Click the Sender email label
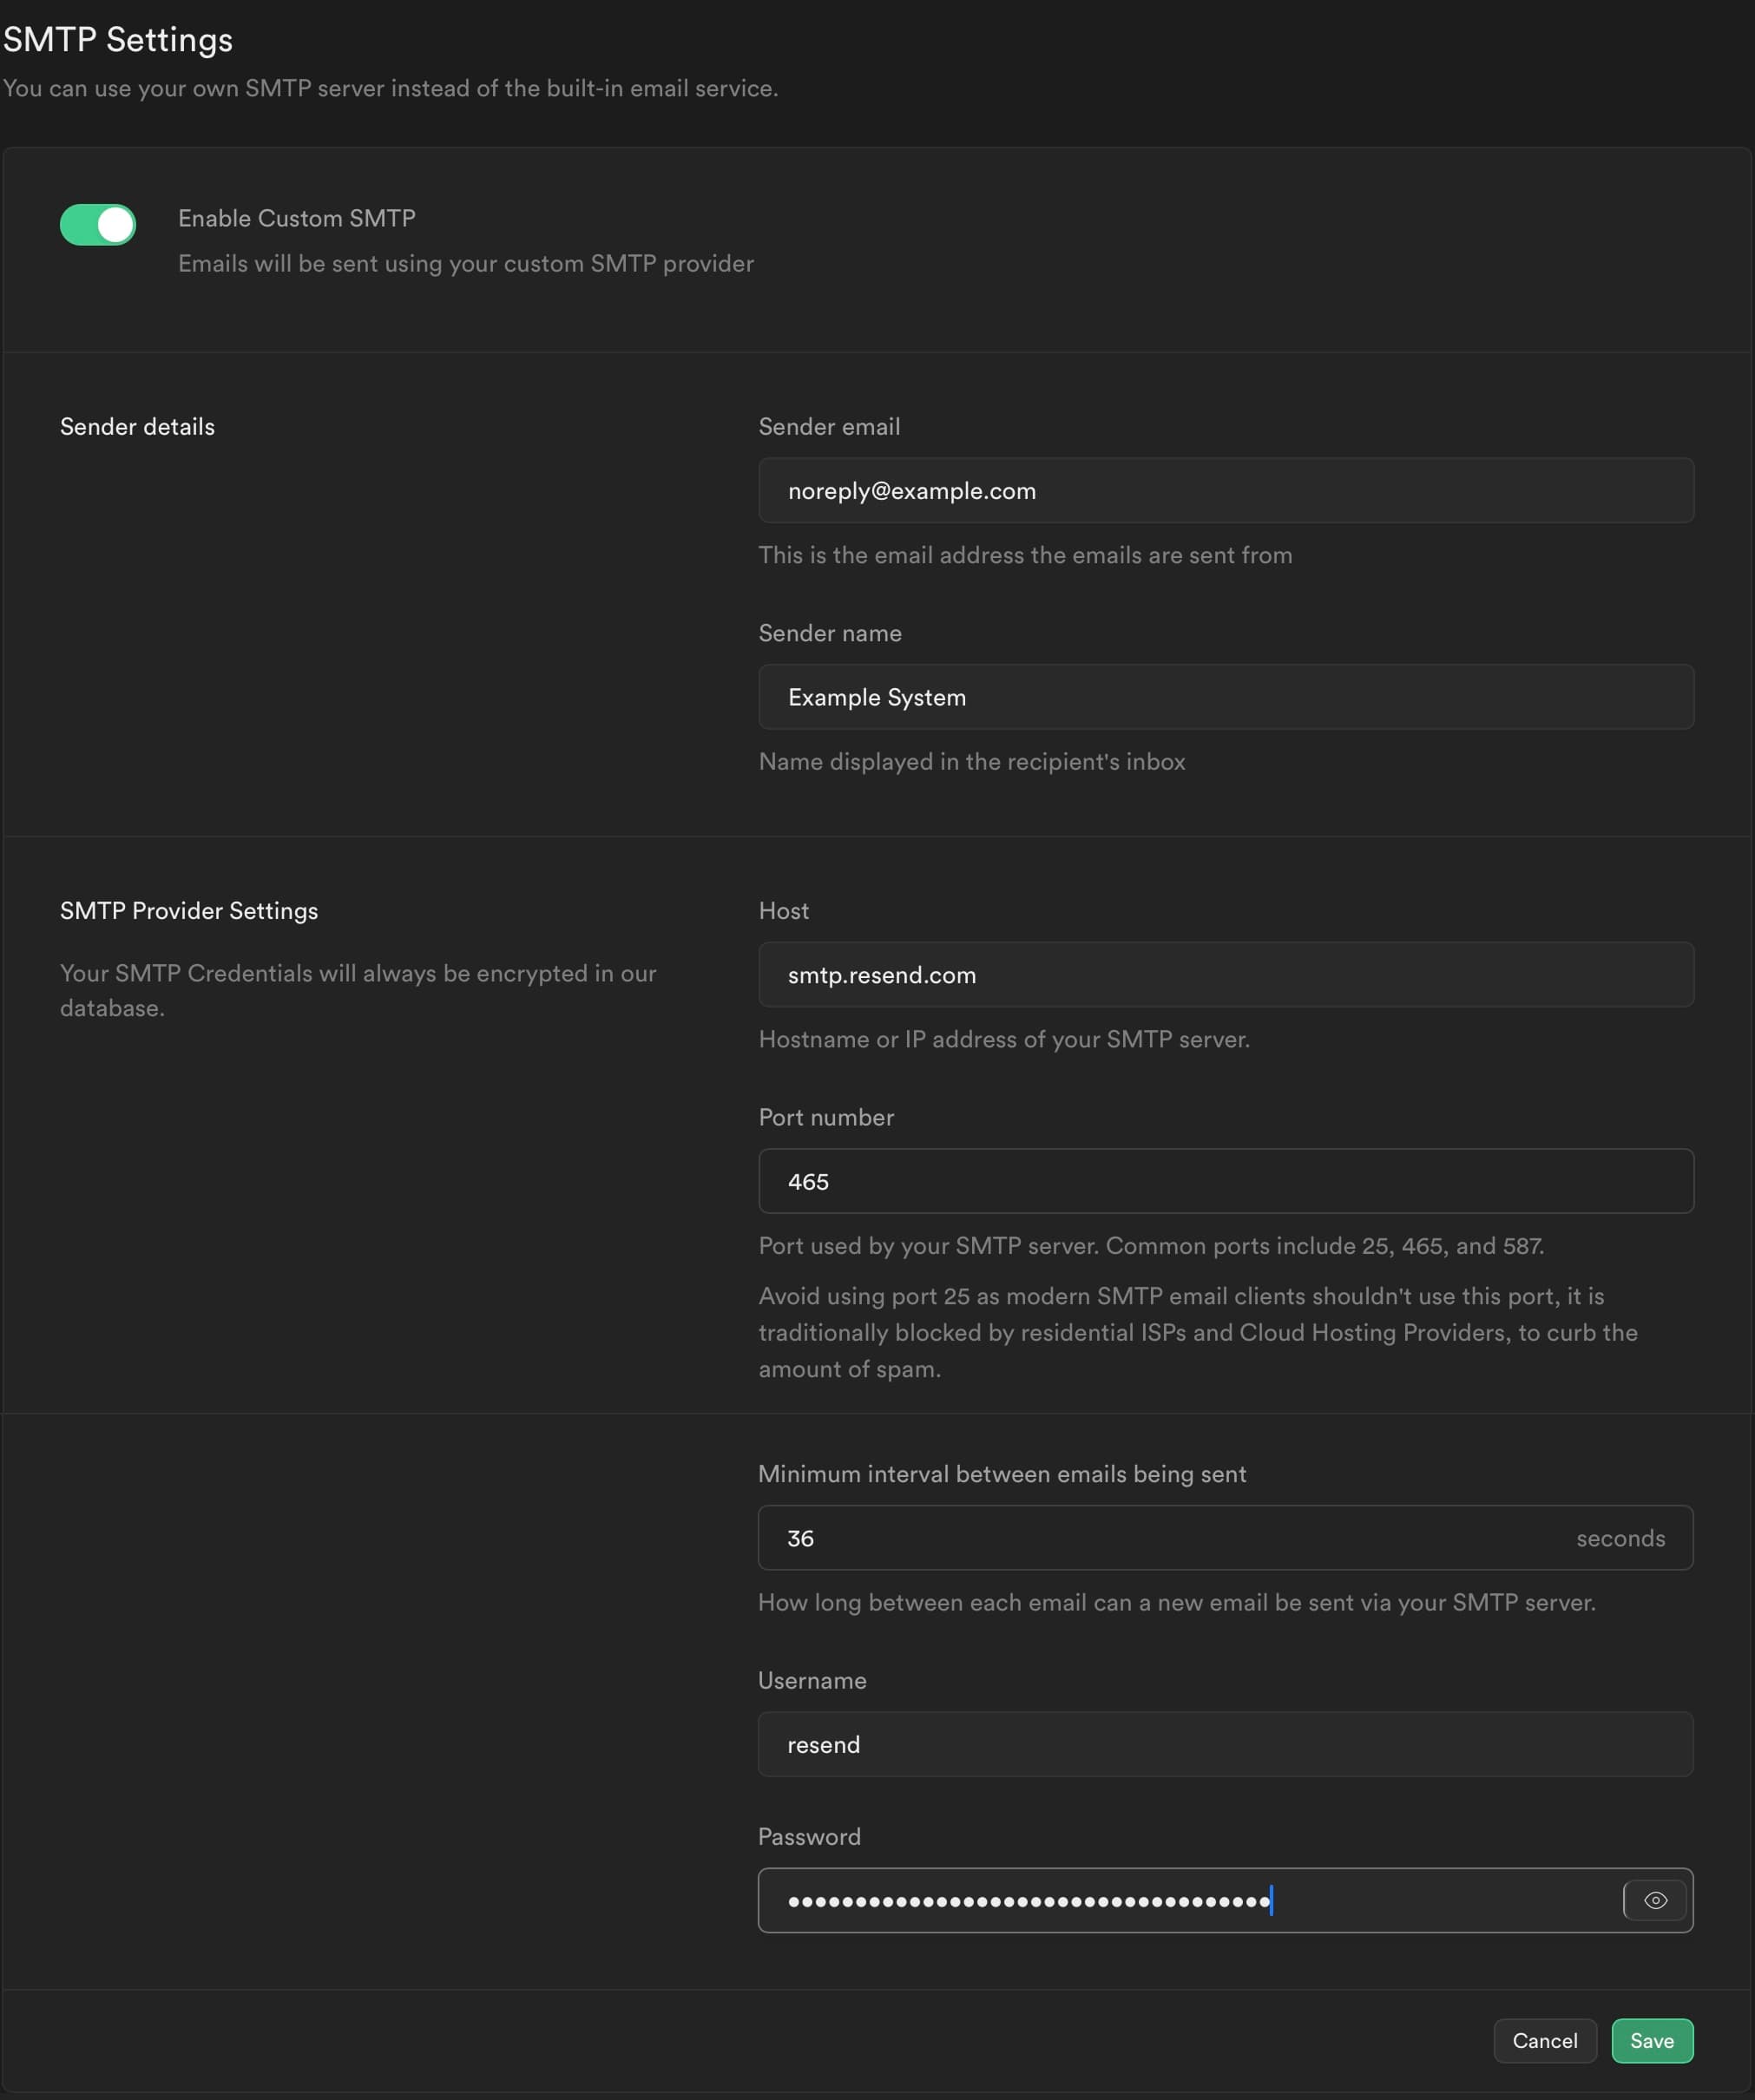The height and width of the screenshot is (2100, 1755). [x=829, y=427]
